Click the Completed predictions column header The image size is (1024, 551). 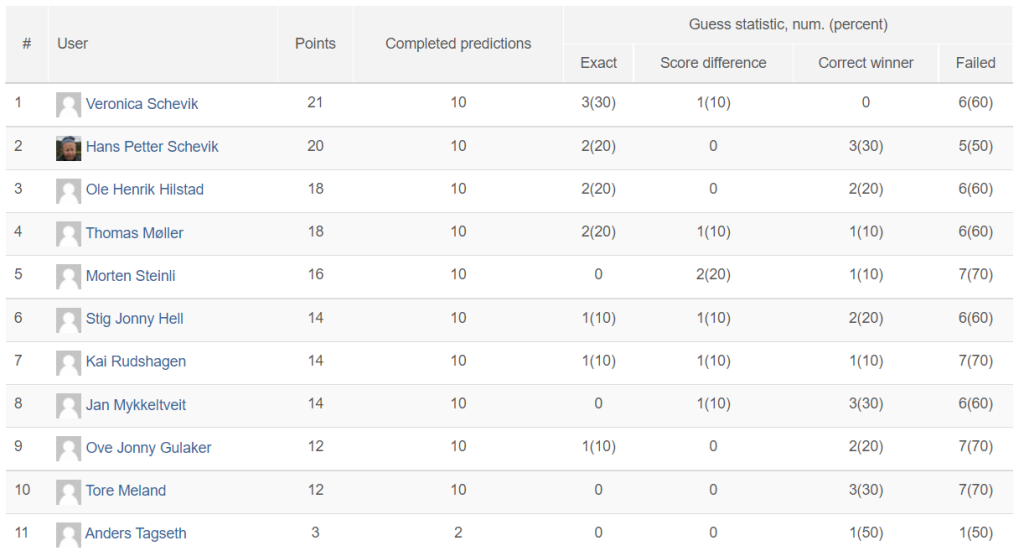(x=458, y=44)
